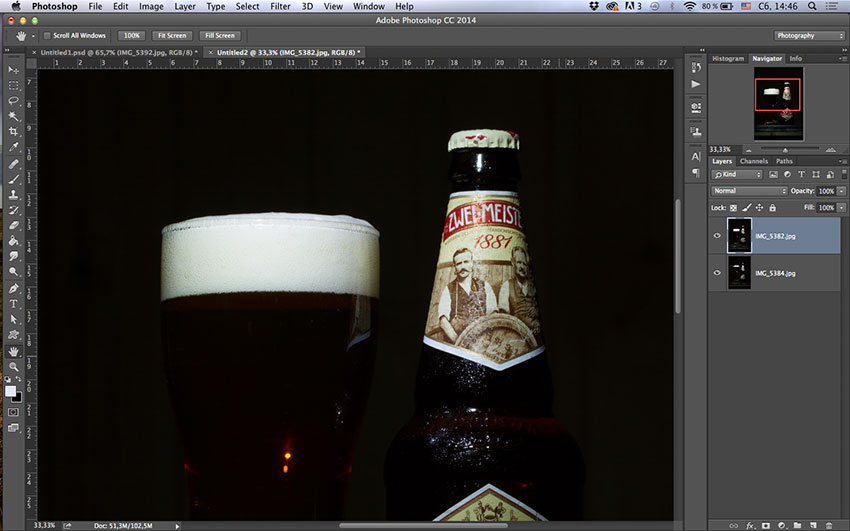The image size is (850, 531).
Task: Click the Fit Screen button
Action: pos(172,36)
